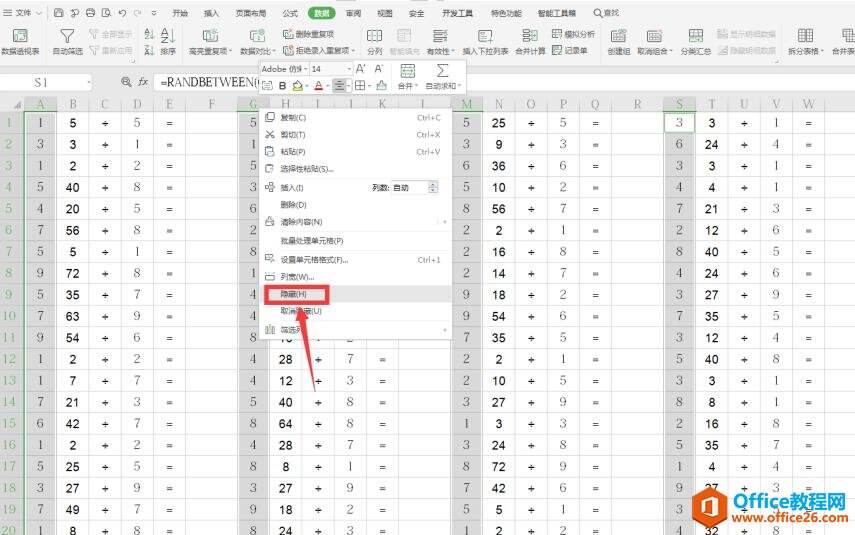Switch to the 特色功能 ribbon tab
855x535 pixels.
click(505, 13)
